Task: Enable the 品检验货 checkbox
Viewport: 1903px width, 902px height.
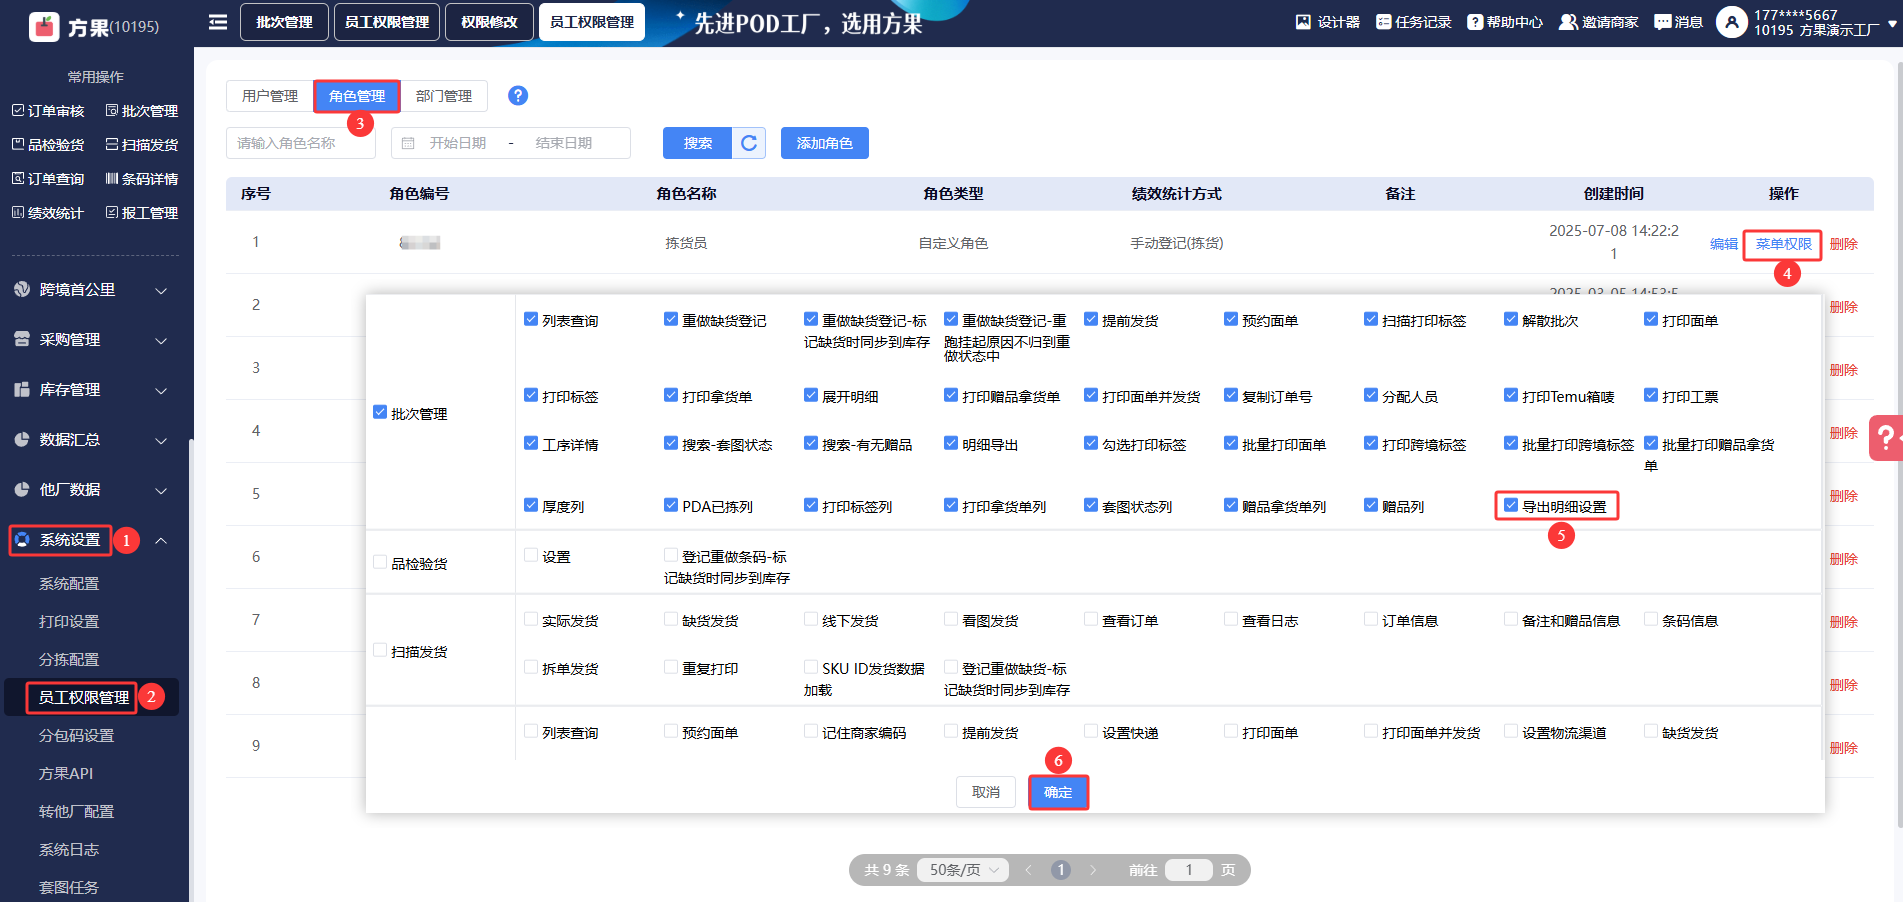Action: (x=380, y=563)
